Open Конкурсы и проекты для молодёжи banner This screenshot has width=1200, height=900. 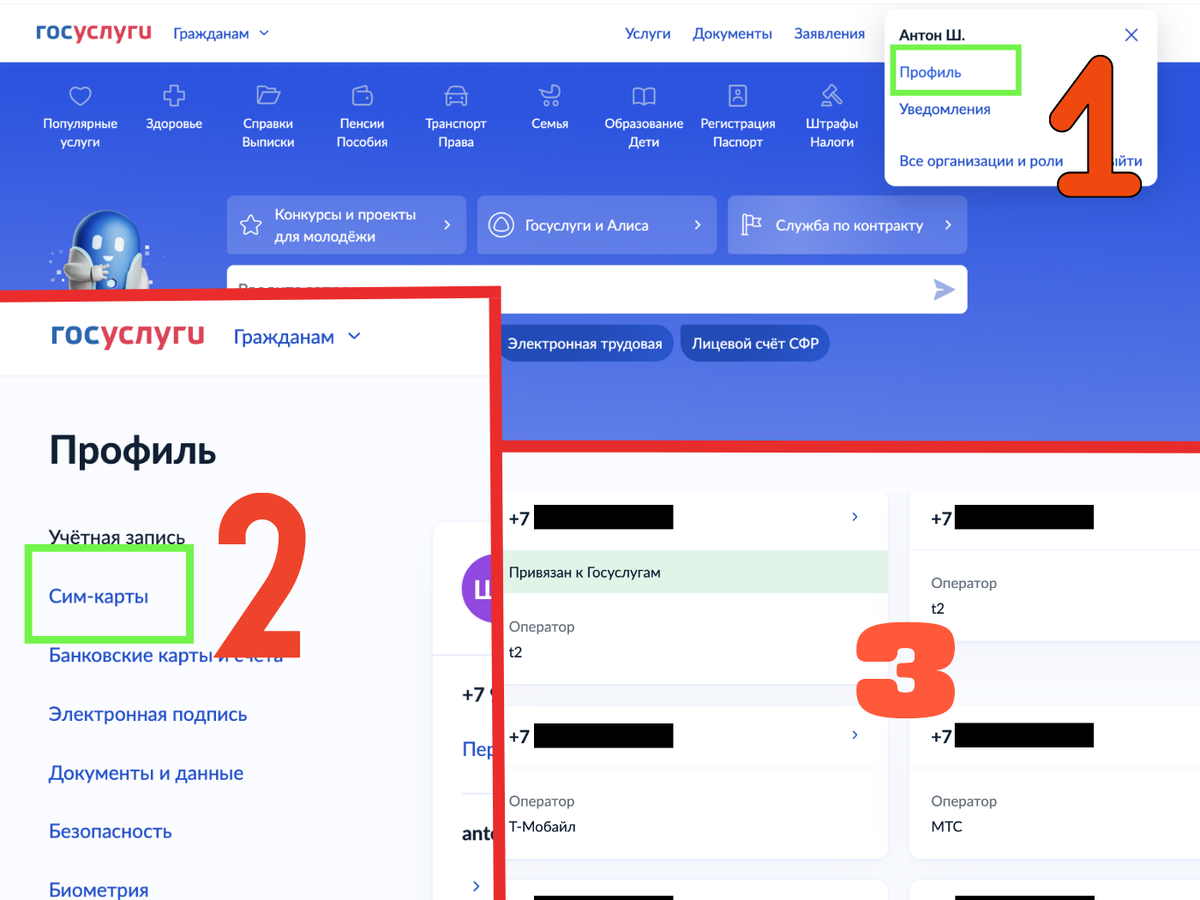click(x=346, y=225)
